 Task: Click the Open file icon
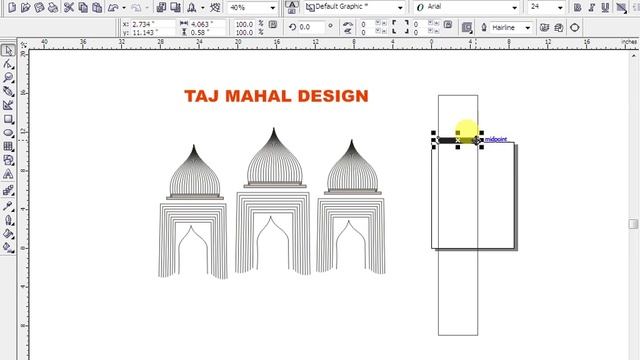(x=25, y=7)
